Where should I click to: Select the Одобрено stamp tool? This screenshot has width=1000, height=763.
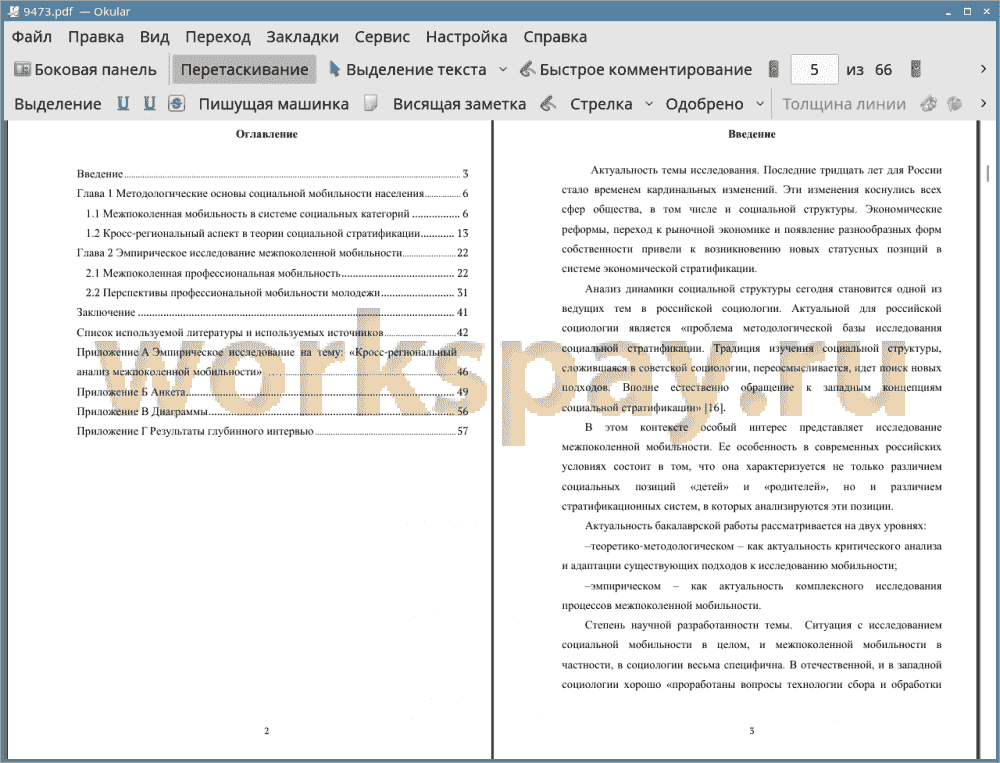pos(704,104)
